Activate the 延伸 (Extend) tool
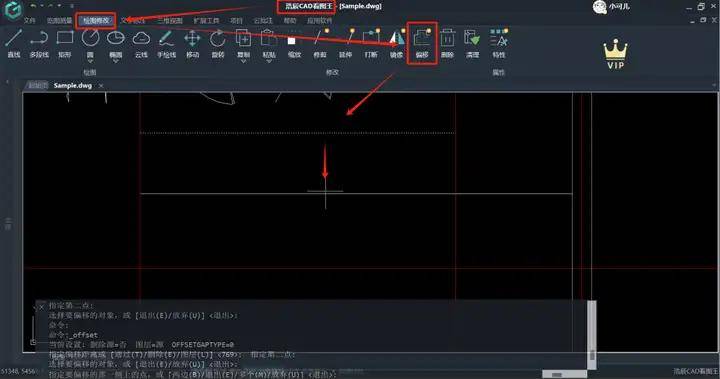Image resolution: width=720 pixels, height=379 pixels. click(x=345, y=43)
